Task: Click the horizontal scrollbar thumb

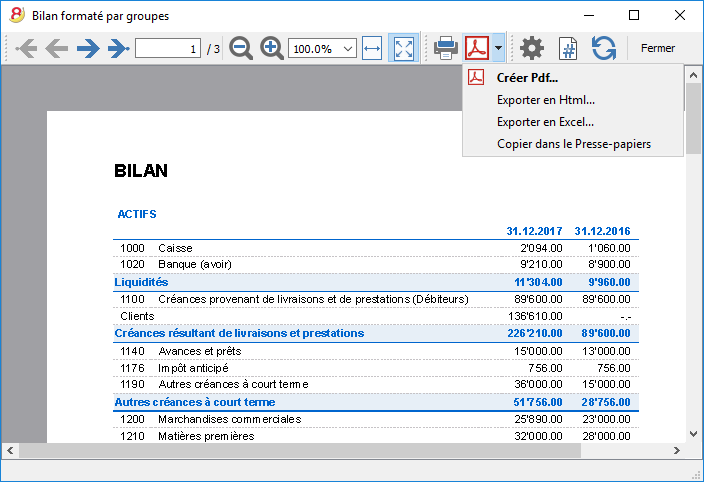Action: (x=300, y=450)
